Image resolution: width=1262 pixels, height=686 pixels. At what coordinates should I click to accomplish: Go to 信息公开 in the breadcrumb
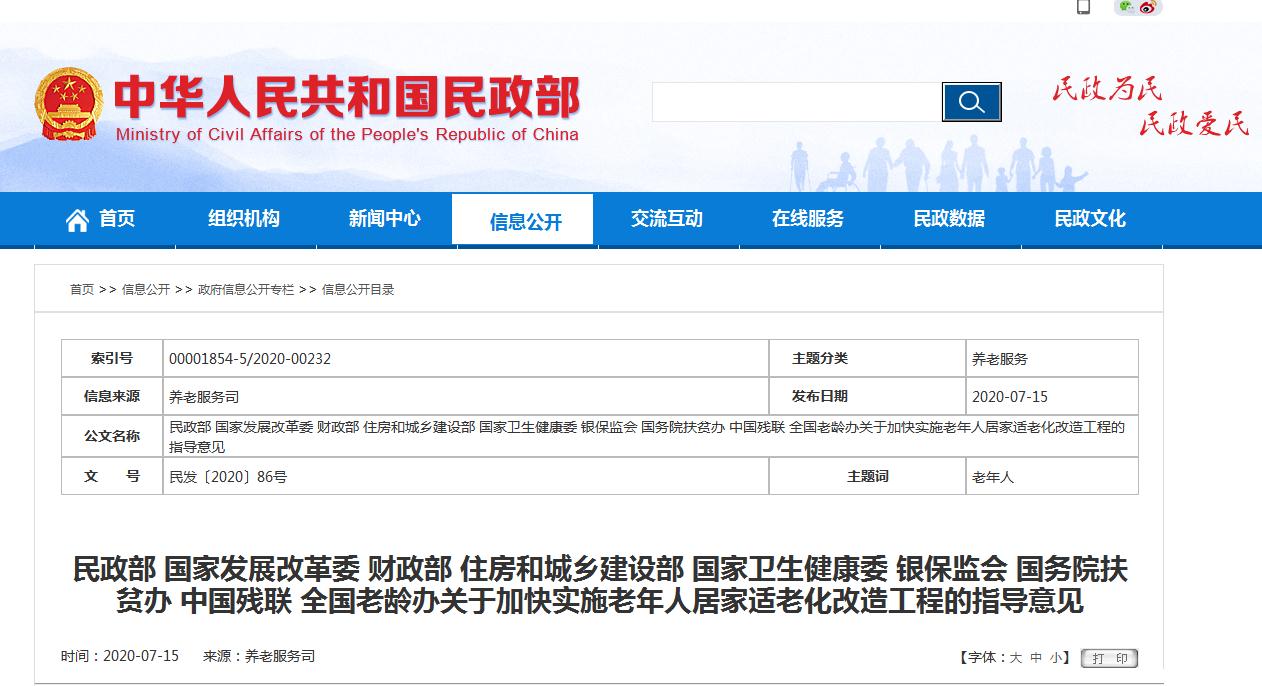[146, 290]
